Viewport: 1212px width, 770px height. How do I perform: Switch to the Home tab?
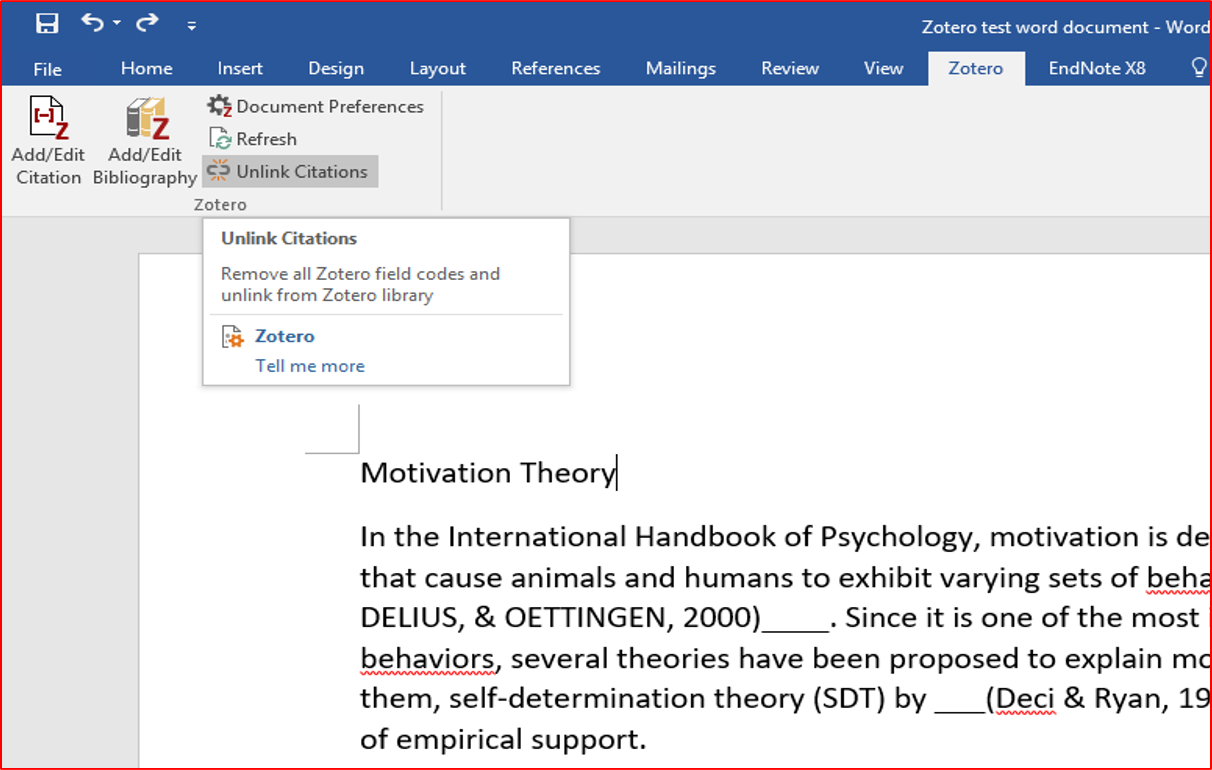tap(147, 68)
